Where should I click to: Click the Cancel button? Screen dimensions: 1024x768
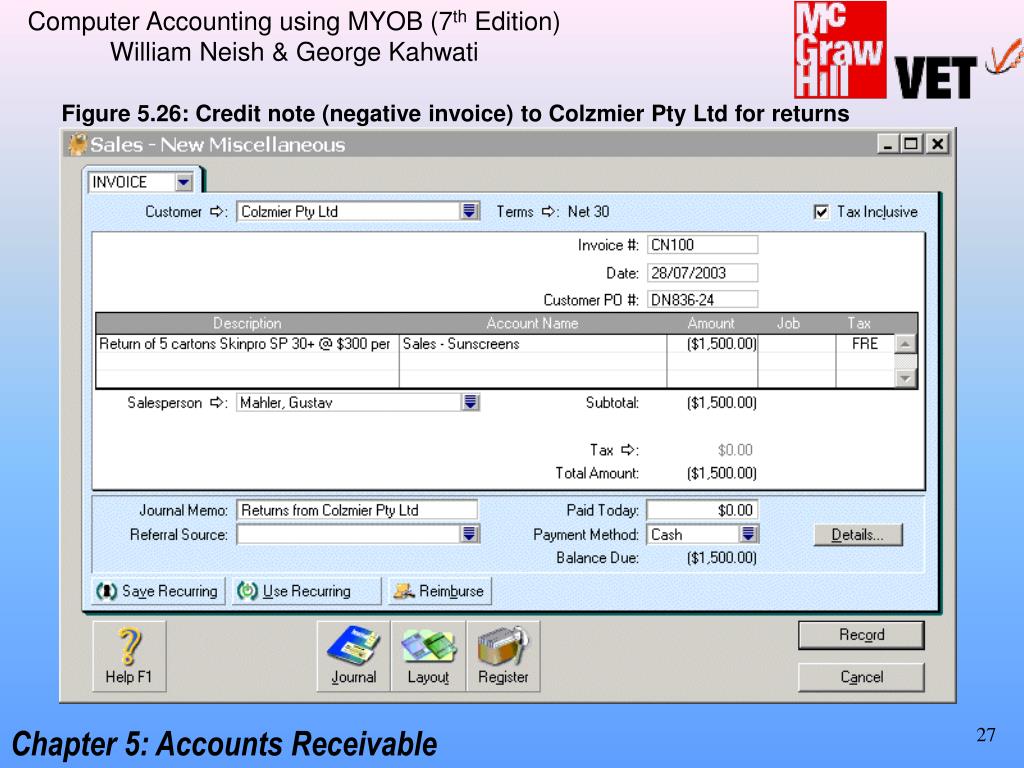point(861,677)
